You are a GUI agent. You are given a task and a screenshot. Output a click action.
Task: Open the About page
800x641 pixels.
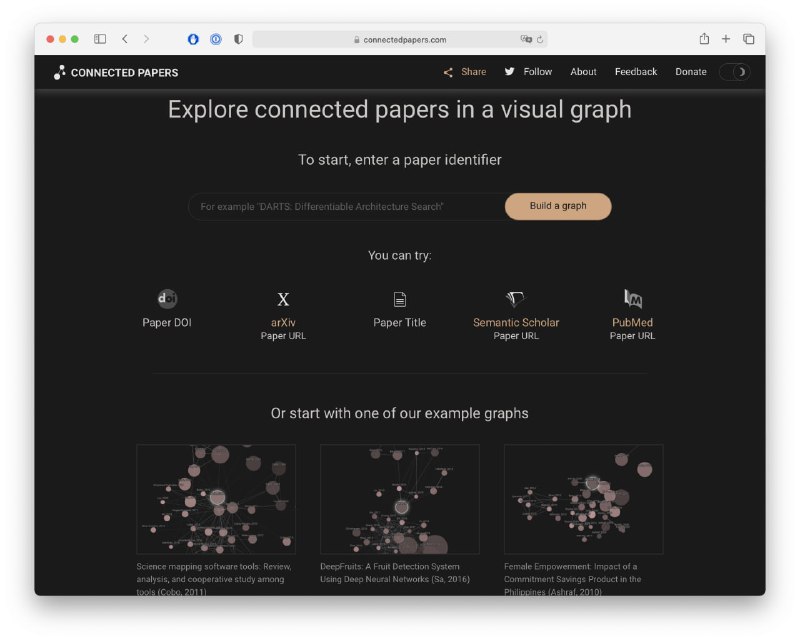click(583, 72)
